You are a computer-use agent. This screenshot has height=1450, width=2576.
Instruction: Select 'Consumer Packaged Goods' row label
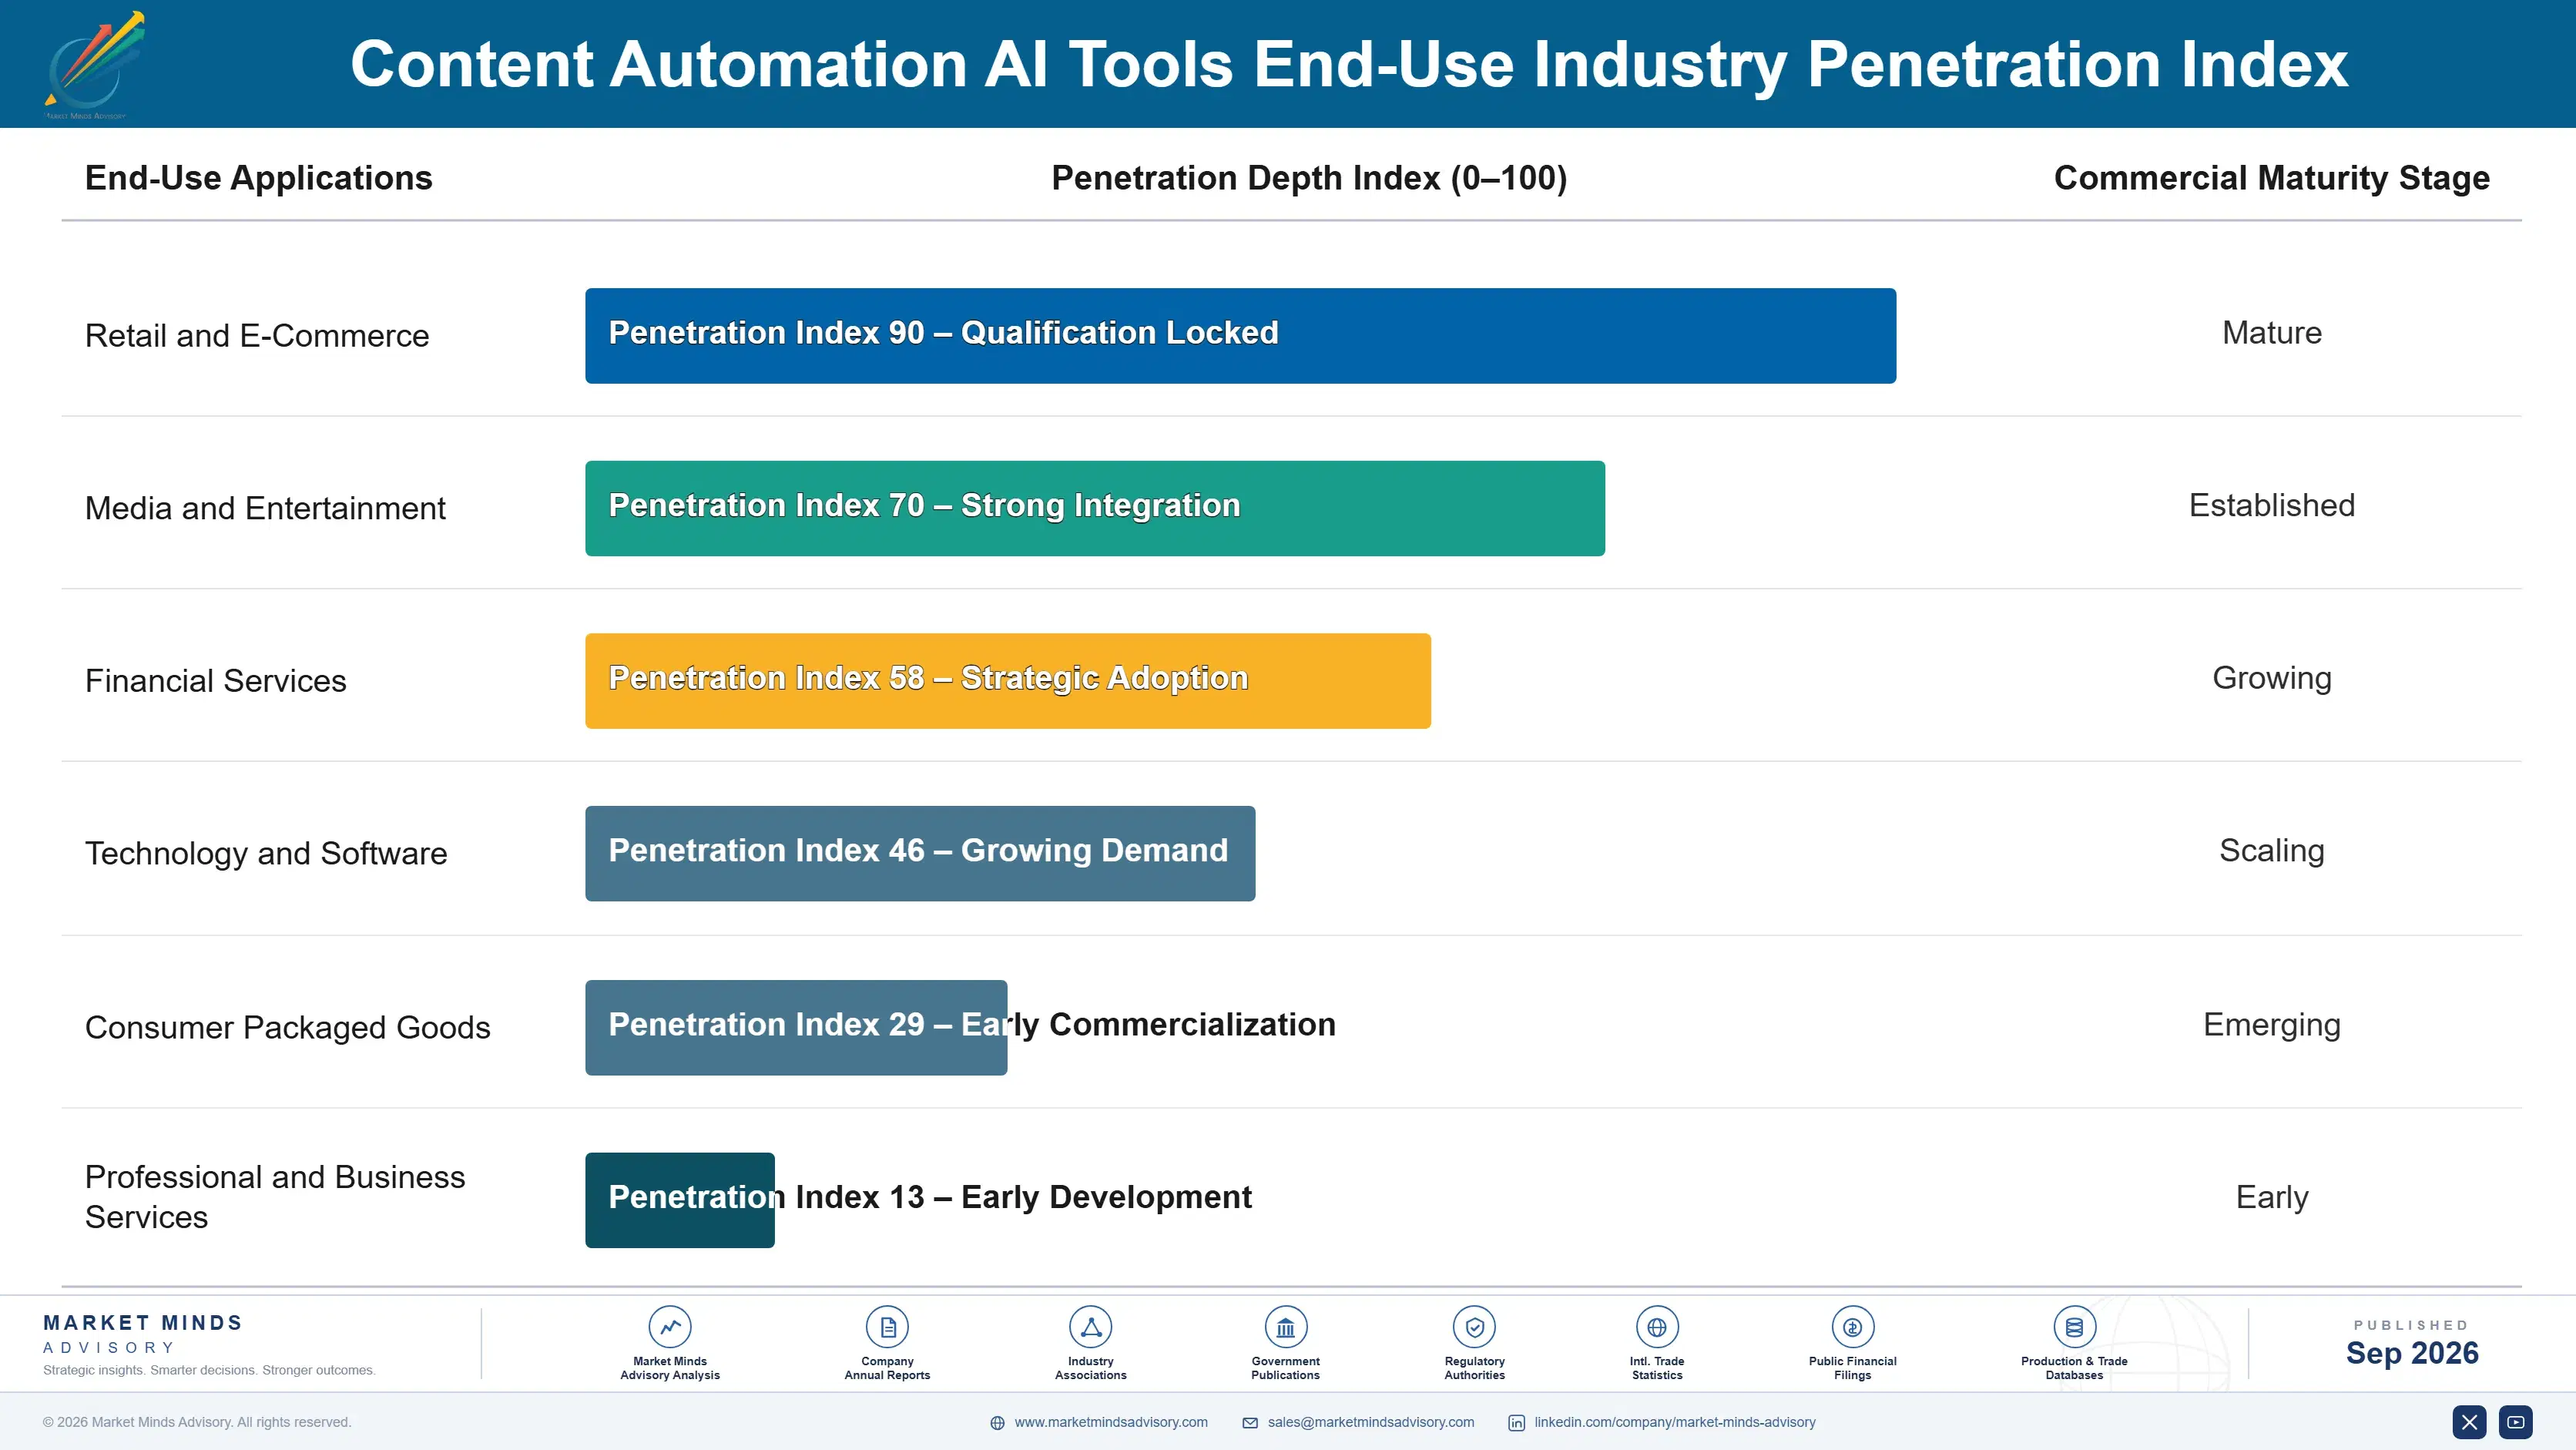[288, 1028]
